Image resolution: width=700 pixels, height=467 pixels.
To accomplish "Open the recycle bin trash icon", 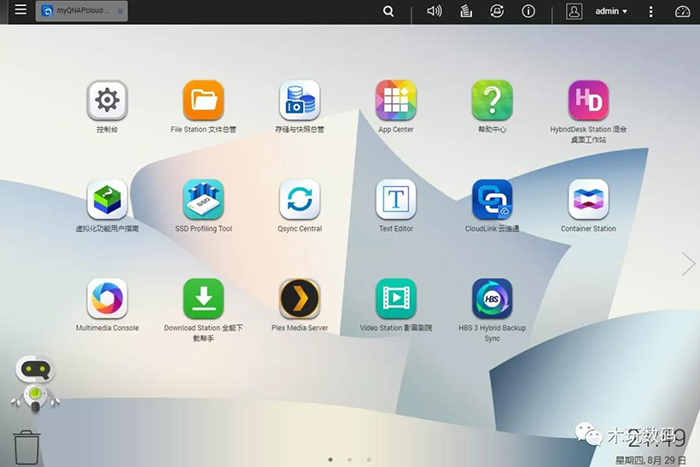I will (27, 447).
